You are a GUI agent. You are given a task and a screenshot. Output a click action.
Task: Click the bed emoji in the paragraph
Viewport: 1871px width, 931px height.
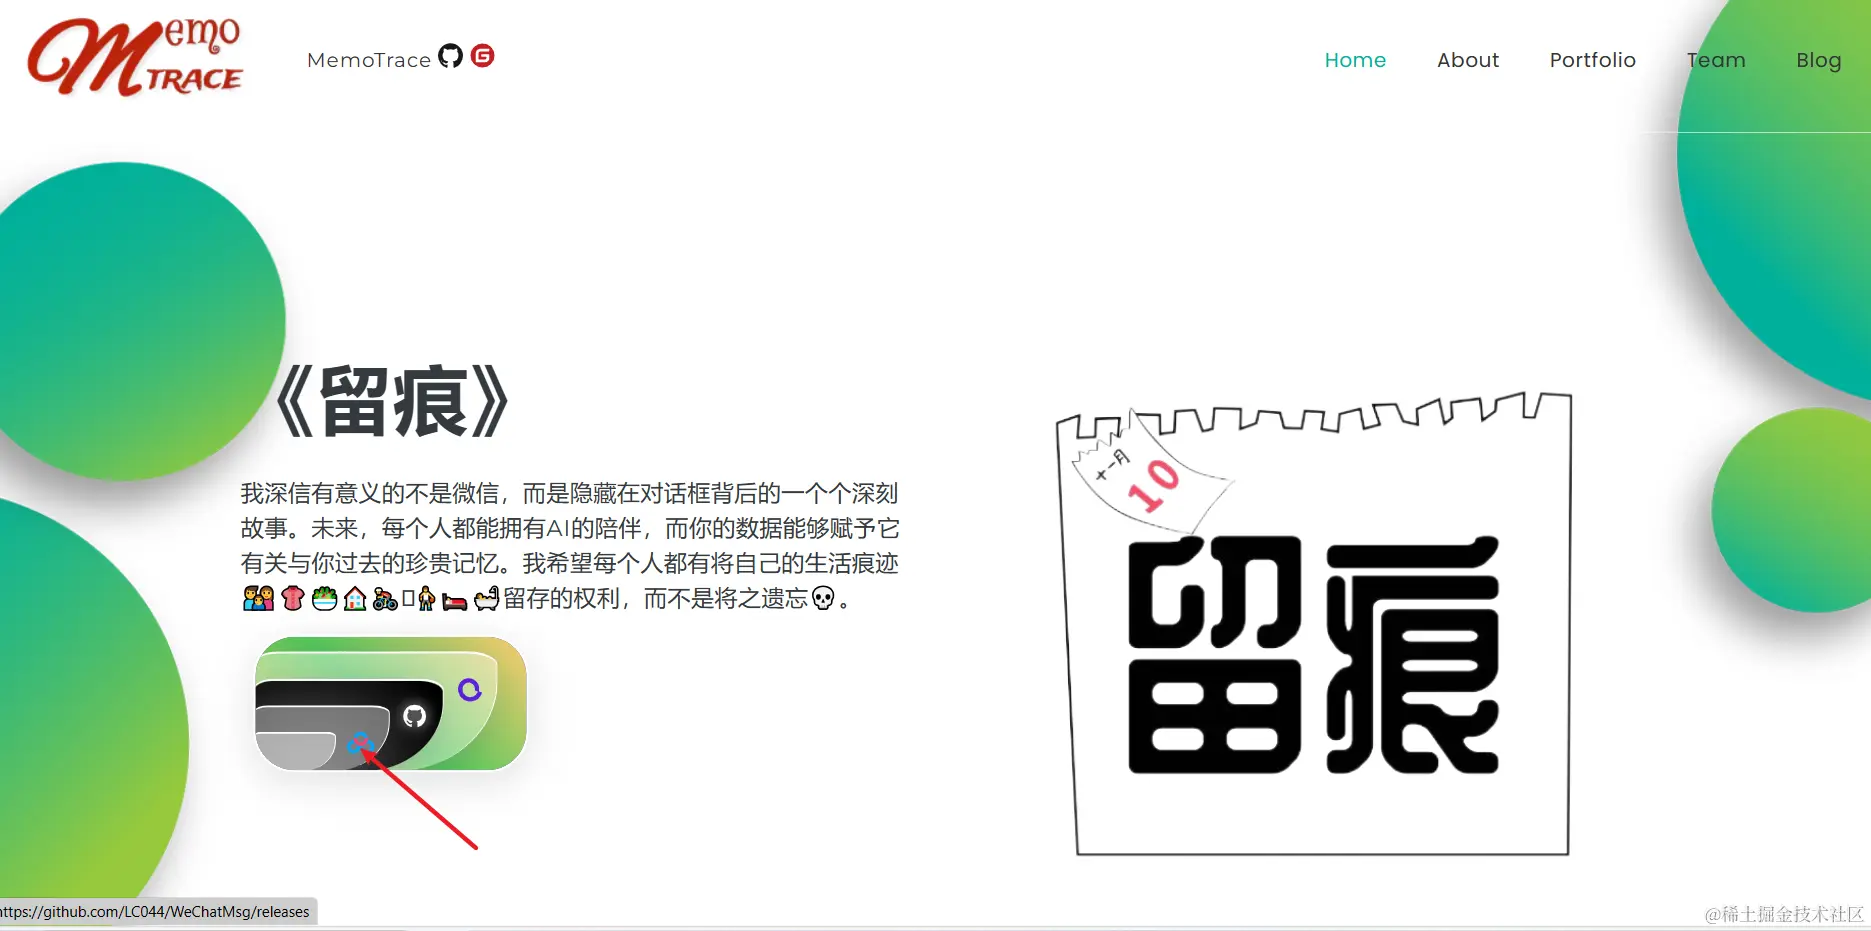pyautogui.click(x=455, y=600)
